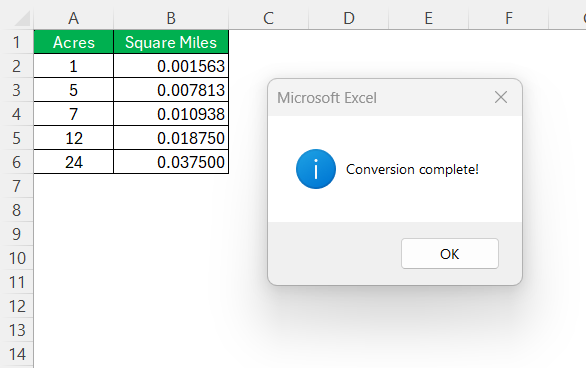Select column C header

268,18
